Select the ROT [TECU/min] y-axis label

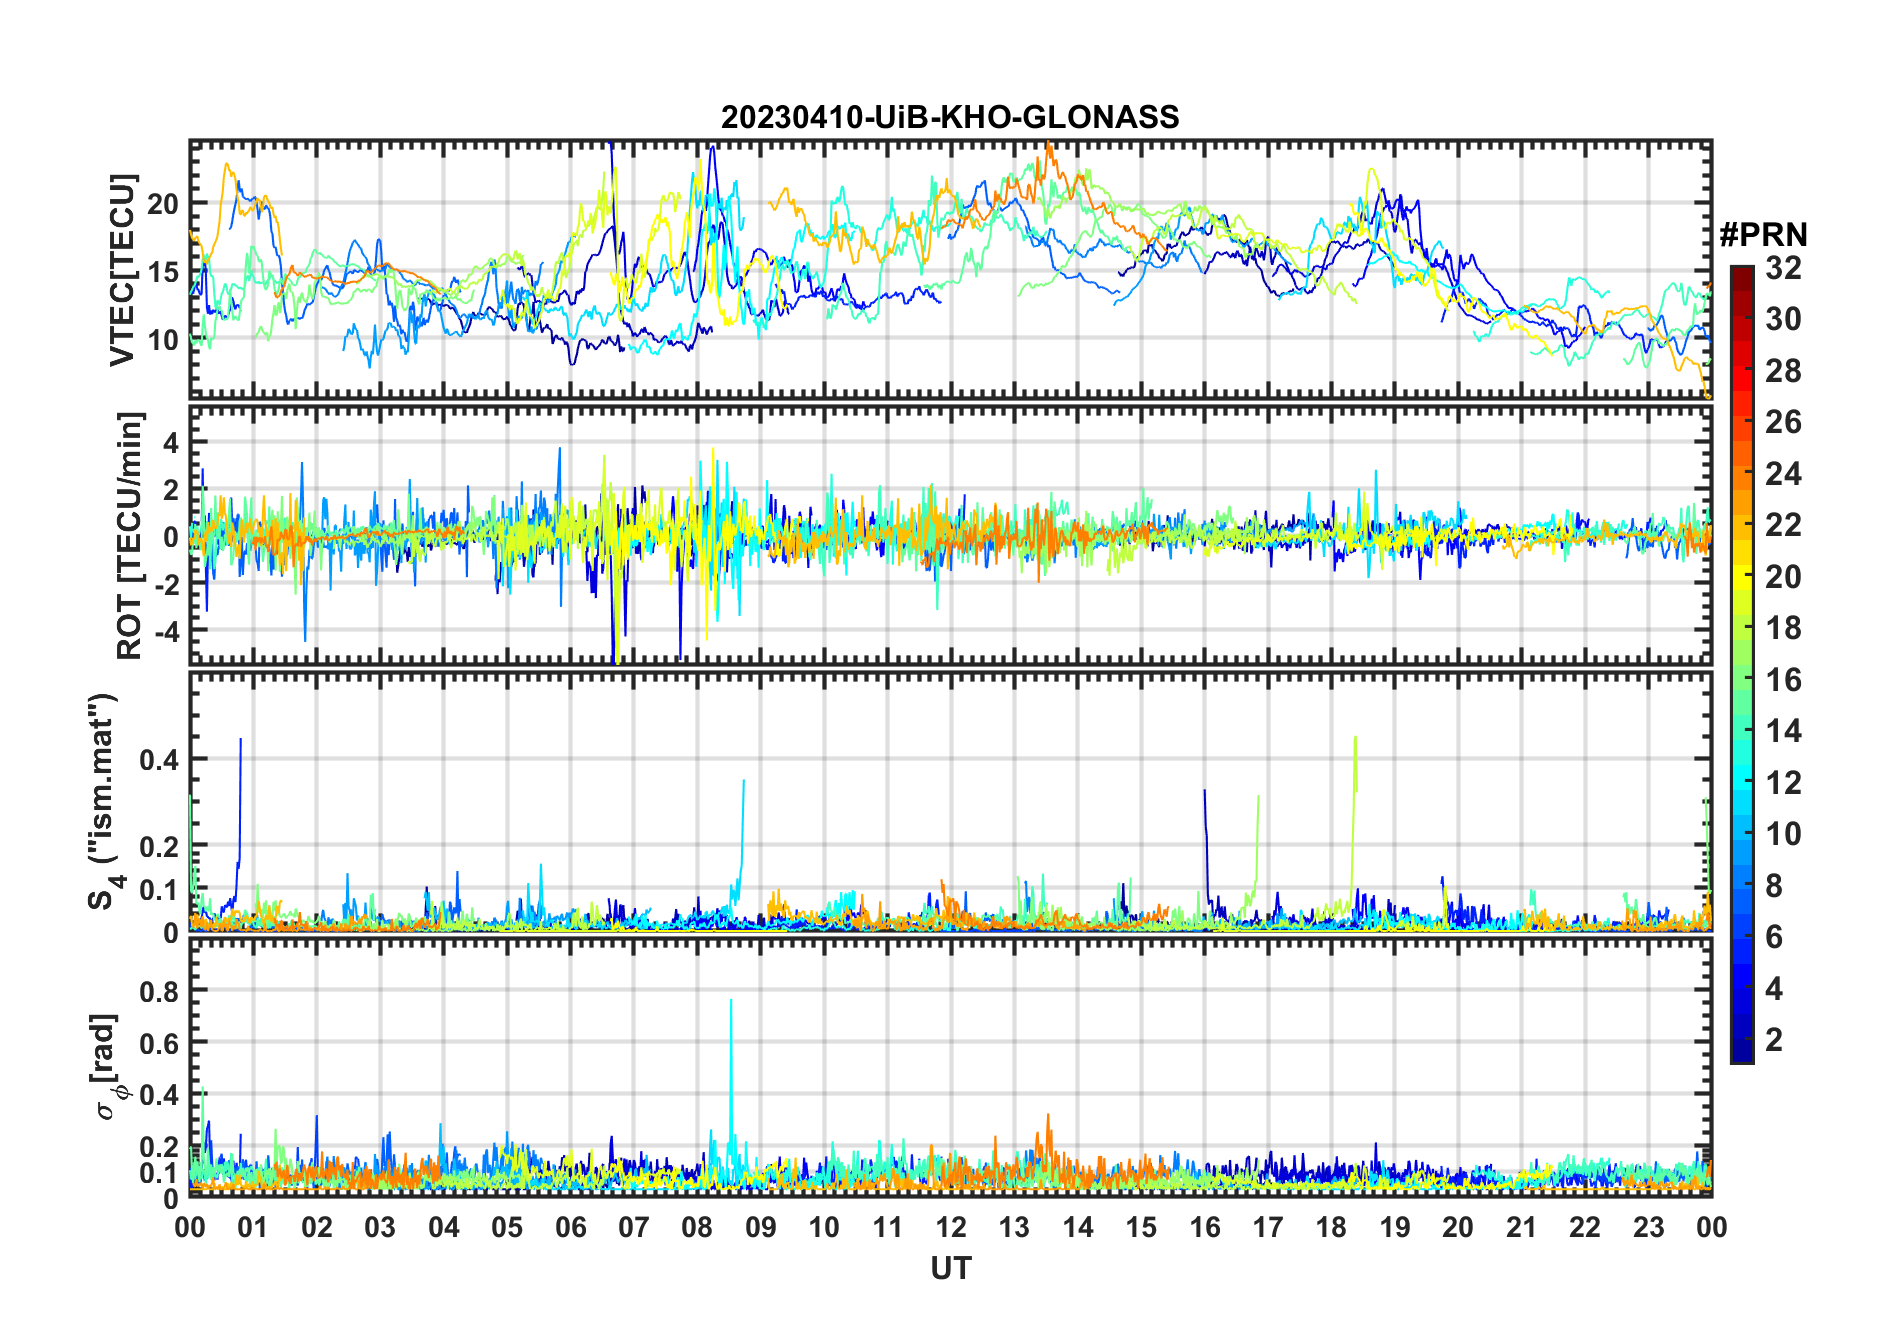(x=129, y=535)
